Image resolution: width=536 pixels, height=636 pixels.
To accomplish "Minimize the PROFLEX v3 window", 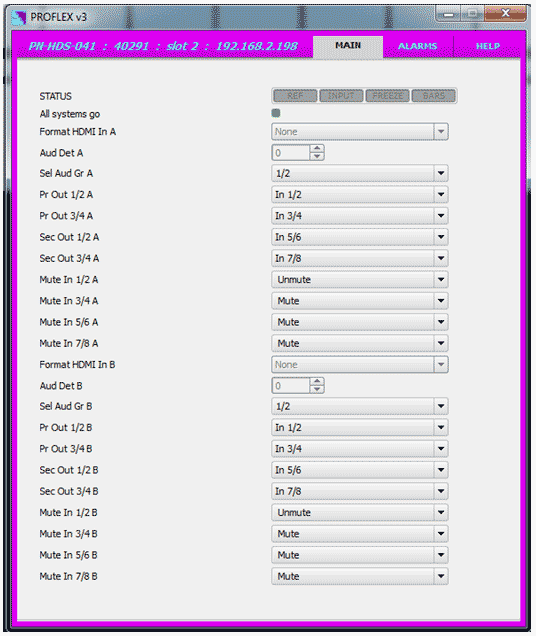I will coord(448,14).
